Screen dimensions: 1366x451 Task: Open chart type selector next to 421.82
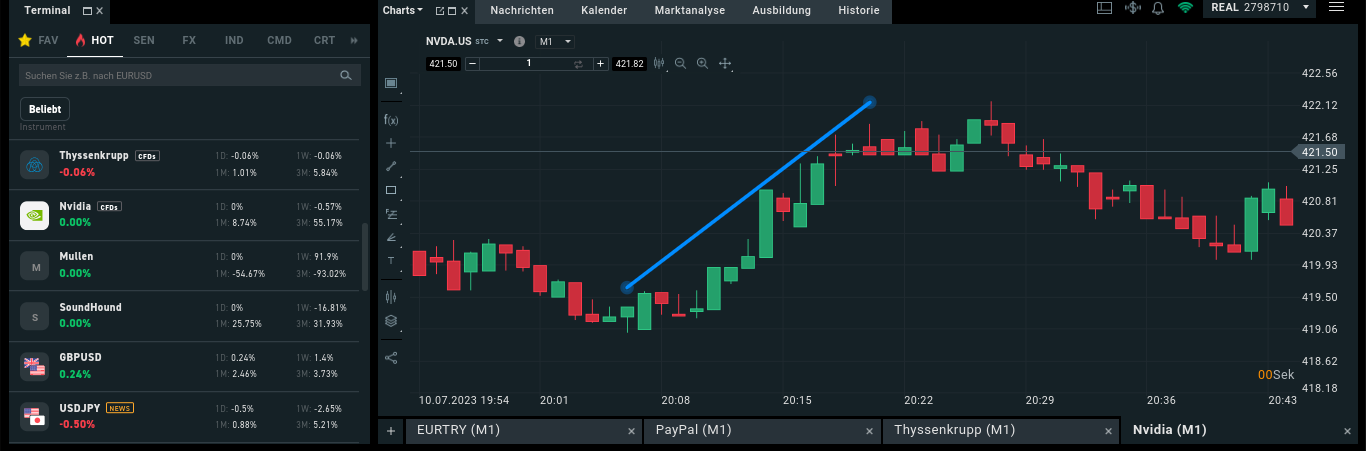[659, 63]
